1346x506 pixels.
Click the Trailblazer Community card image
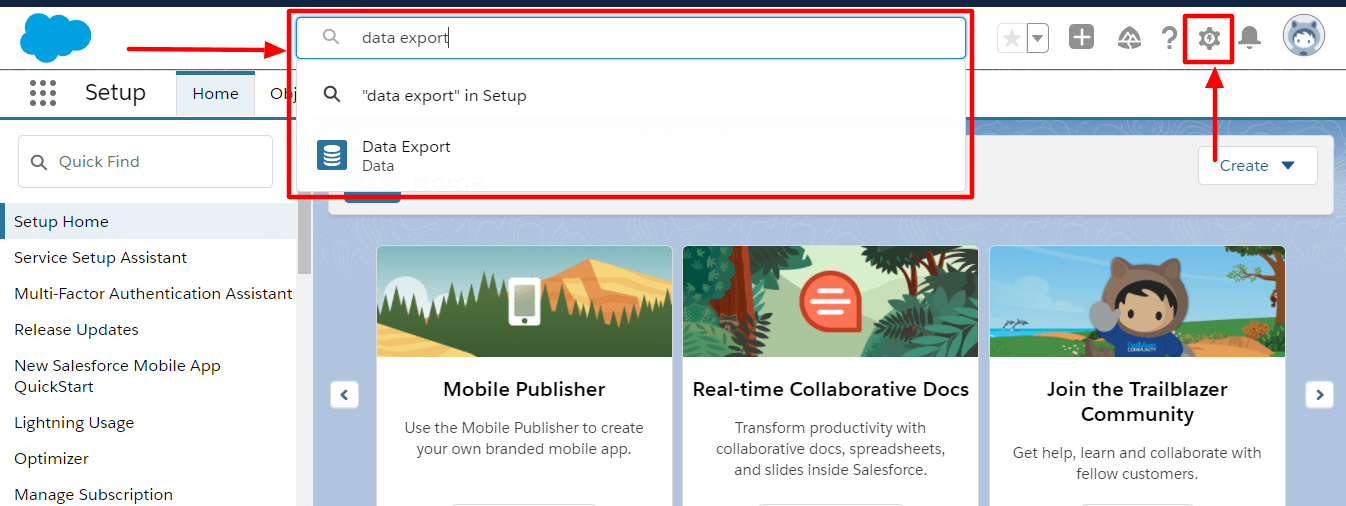pyautogui.click(x=1137, y=301)
